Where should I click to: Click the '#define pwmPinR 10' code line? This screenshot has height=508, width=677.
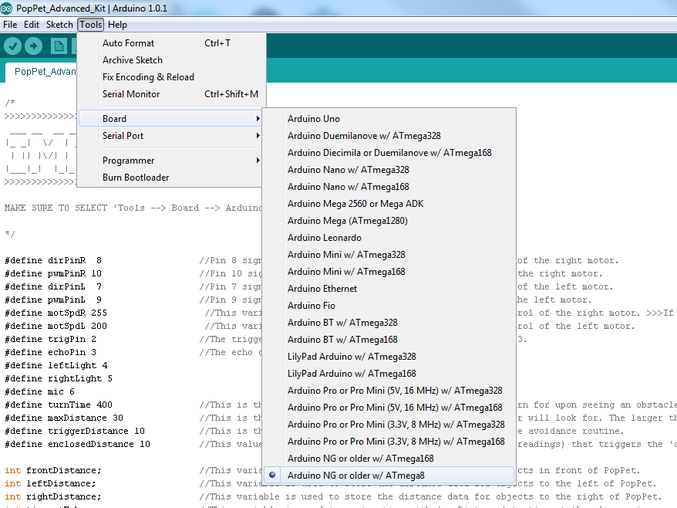[x=53, y=274]
